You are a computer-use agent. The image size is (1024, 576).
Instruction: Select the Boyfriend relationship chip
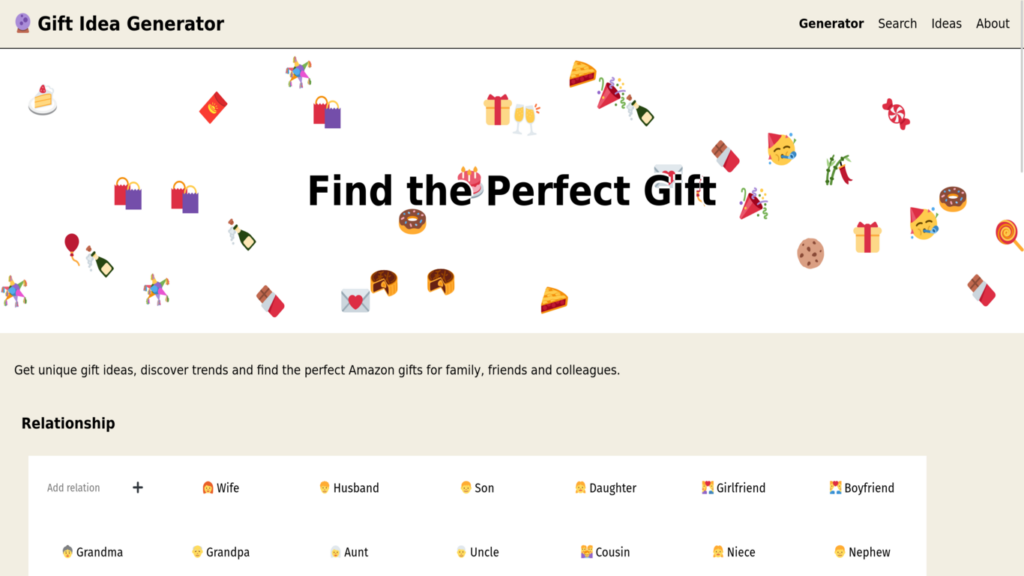click(862, 488)
